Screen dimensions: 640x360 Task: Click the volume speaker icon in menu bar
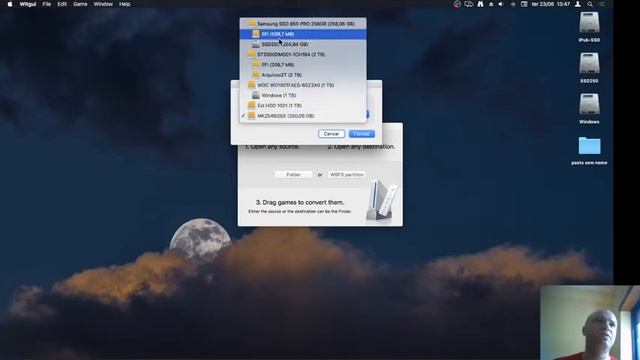(x=501, y=4)
